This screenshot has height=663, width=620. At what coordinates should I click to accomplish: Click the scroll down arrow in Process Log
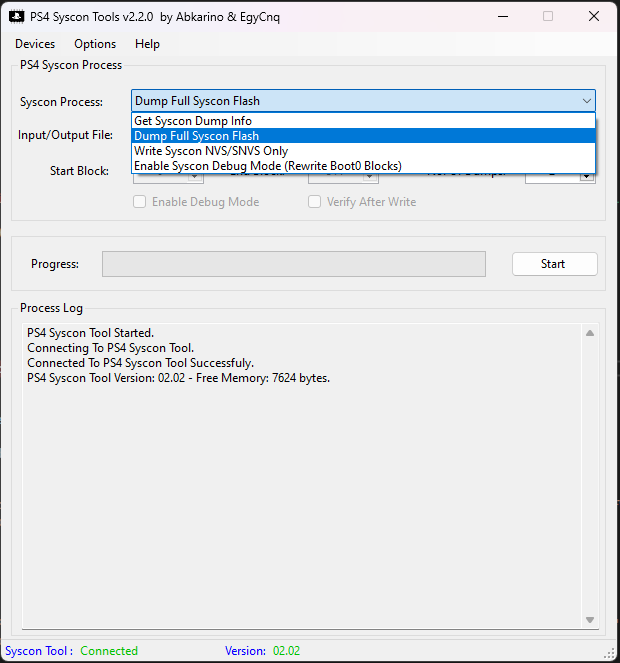pyautogui.click(x=590, y=620)
